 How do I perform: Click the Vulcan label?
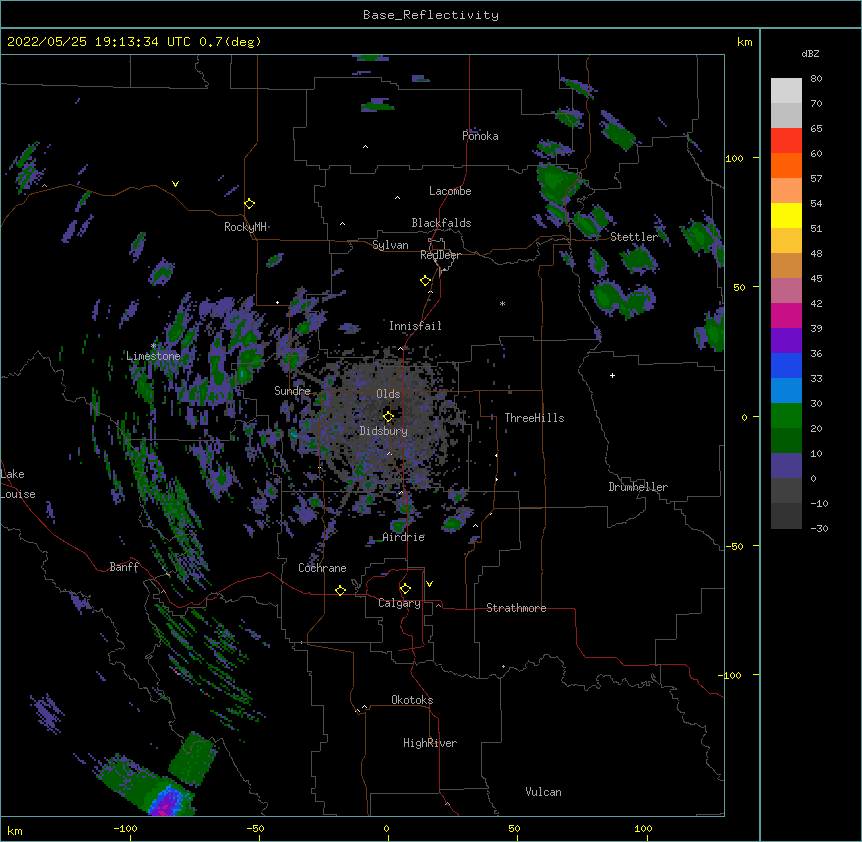point(543,792)
